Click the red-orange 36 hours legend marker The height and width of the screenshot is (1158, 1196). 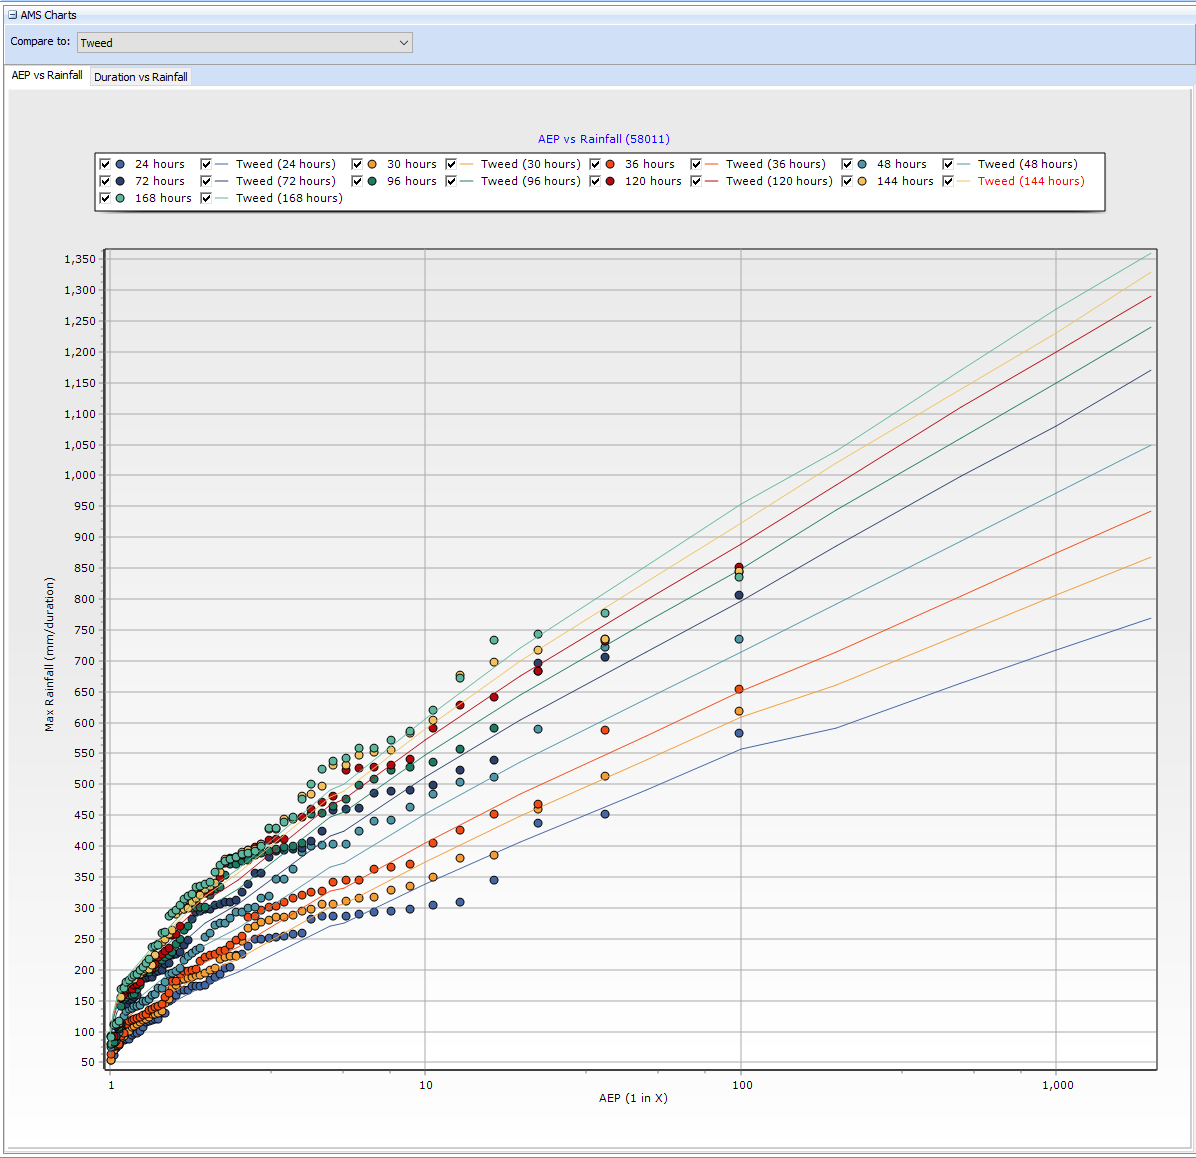pyautogui.click(x=610, y=164)
